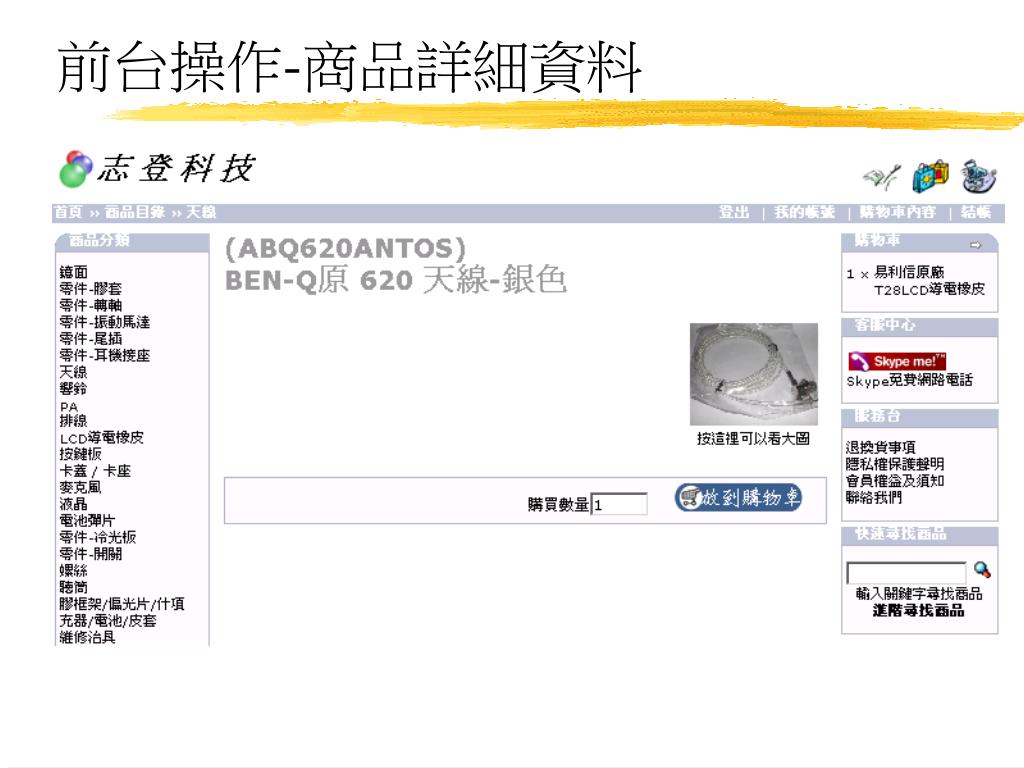The width and height of the screenshot is (1024, 768).
Task: Select LCD導電橡皮 category in sidebar
Action: tap(101, 438)
